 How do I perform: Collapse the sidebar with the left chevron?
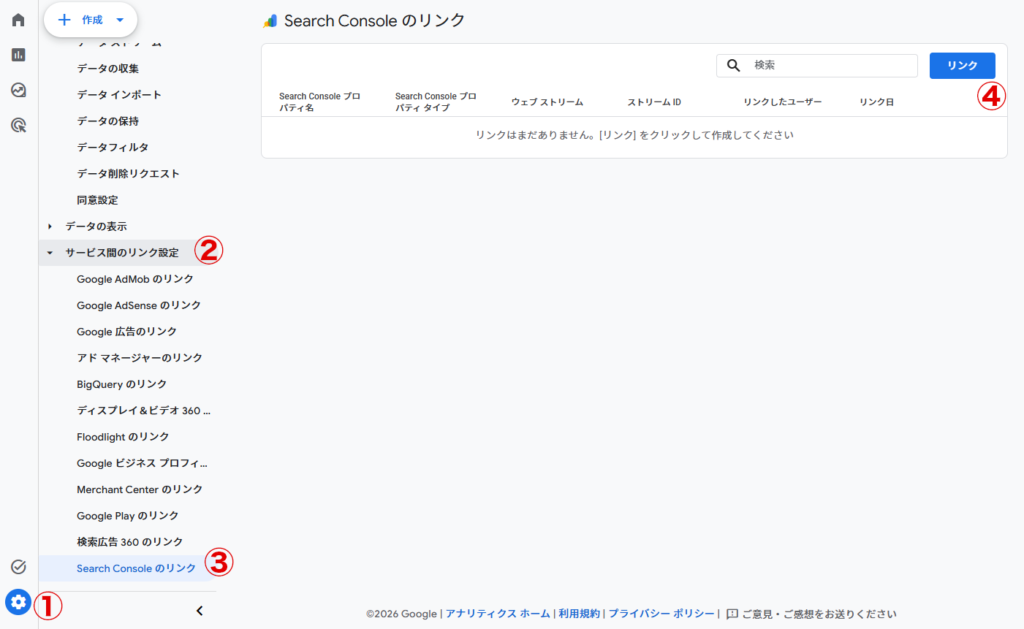(199, 611)
